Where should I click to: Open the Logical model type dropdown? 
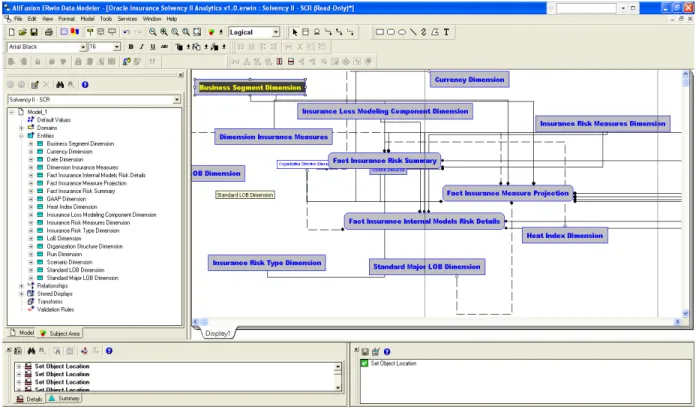pos(276,32)
